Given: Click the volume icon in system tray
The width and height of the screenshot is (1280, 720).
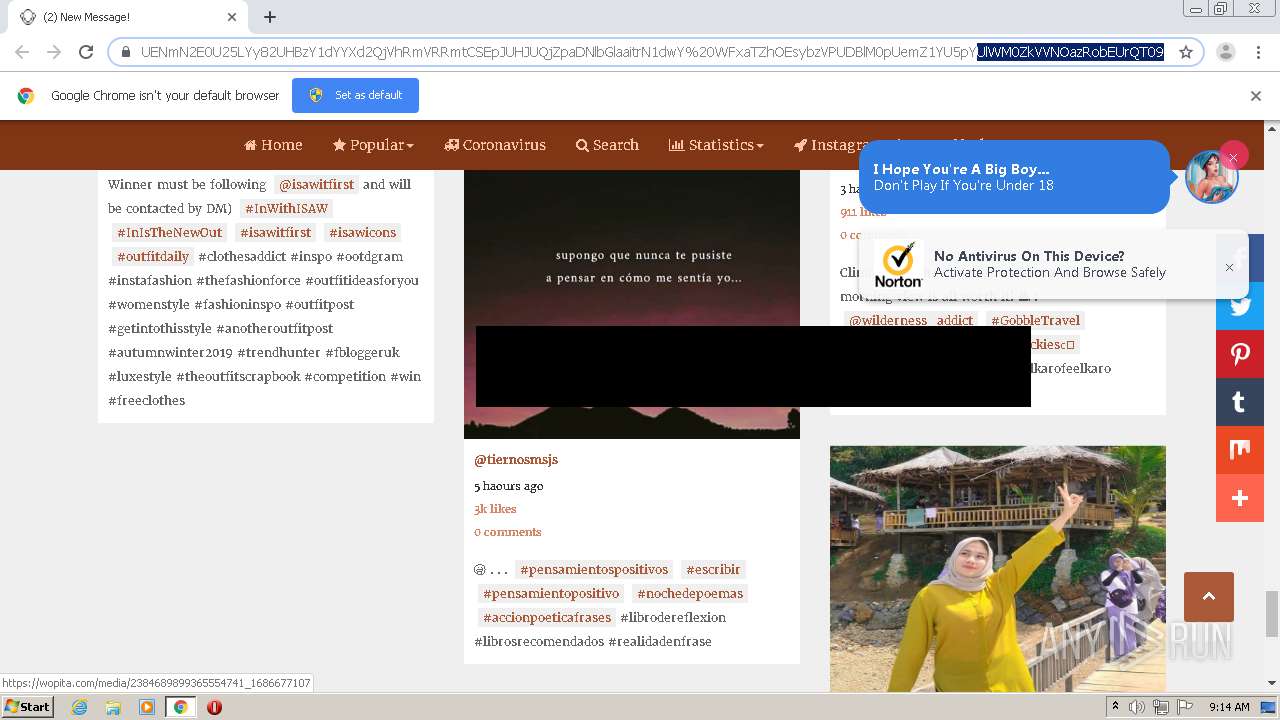Looking at the screenshot, I should coord(1136,707).
